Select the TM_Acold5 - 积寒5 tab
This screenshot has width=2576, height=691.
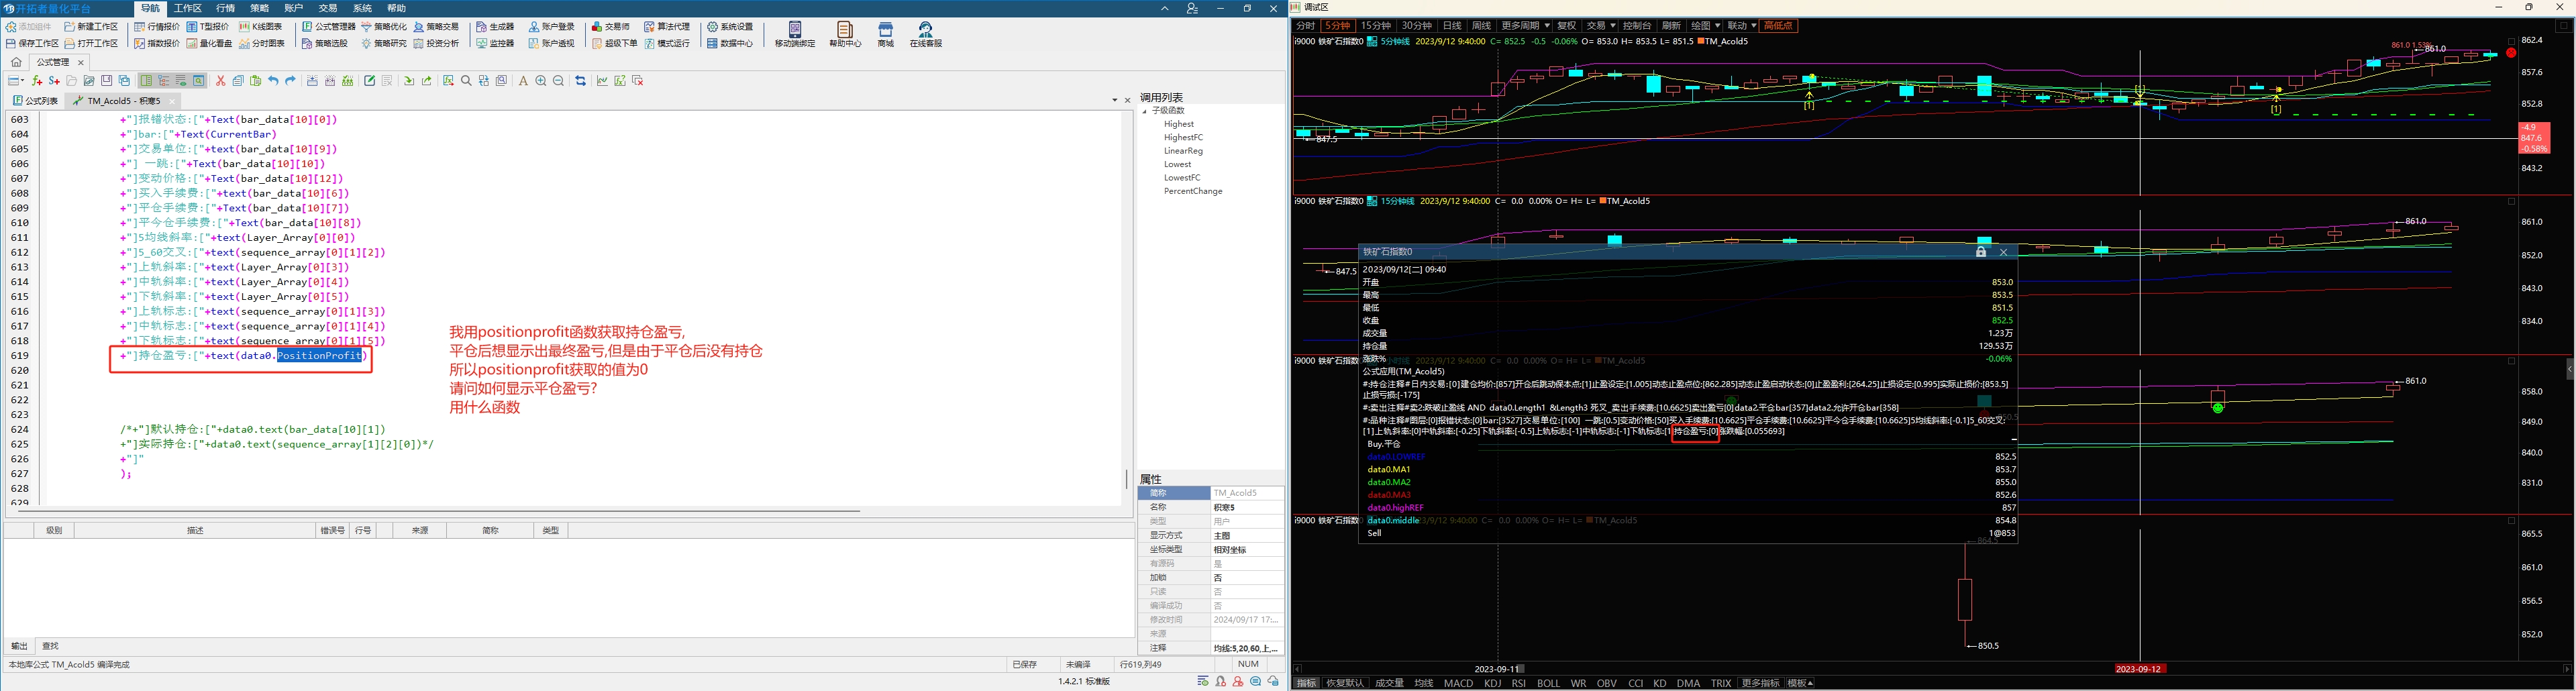coord(123,101)
